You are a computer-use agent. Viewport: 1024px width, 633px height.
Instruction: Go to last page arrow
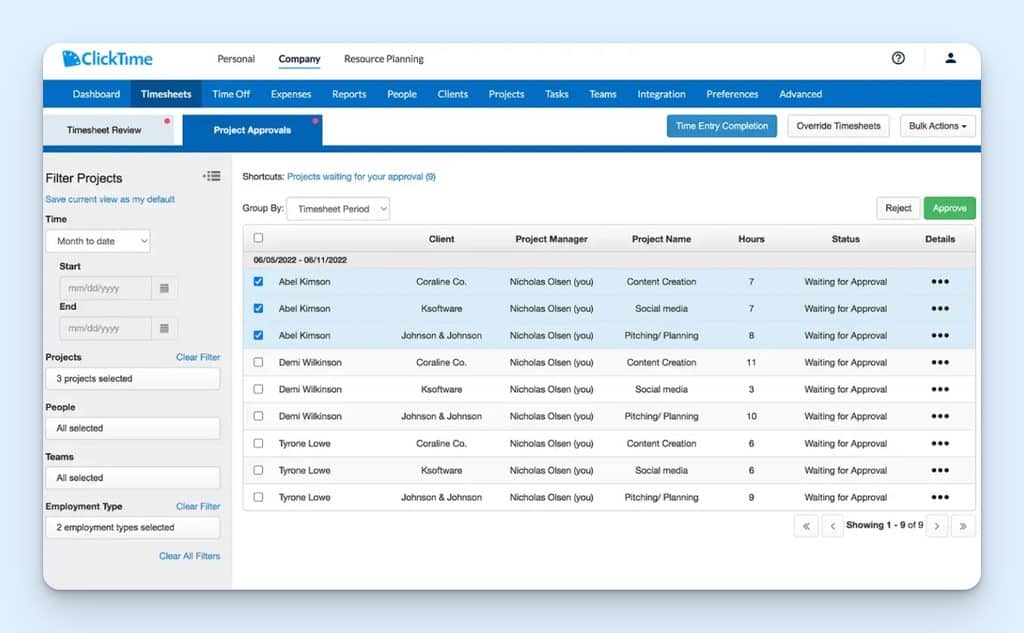pyautogui.click(x=963, y=526)
